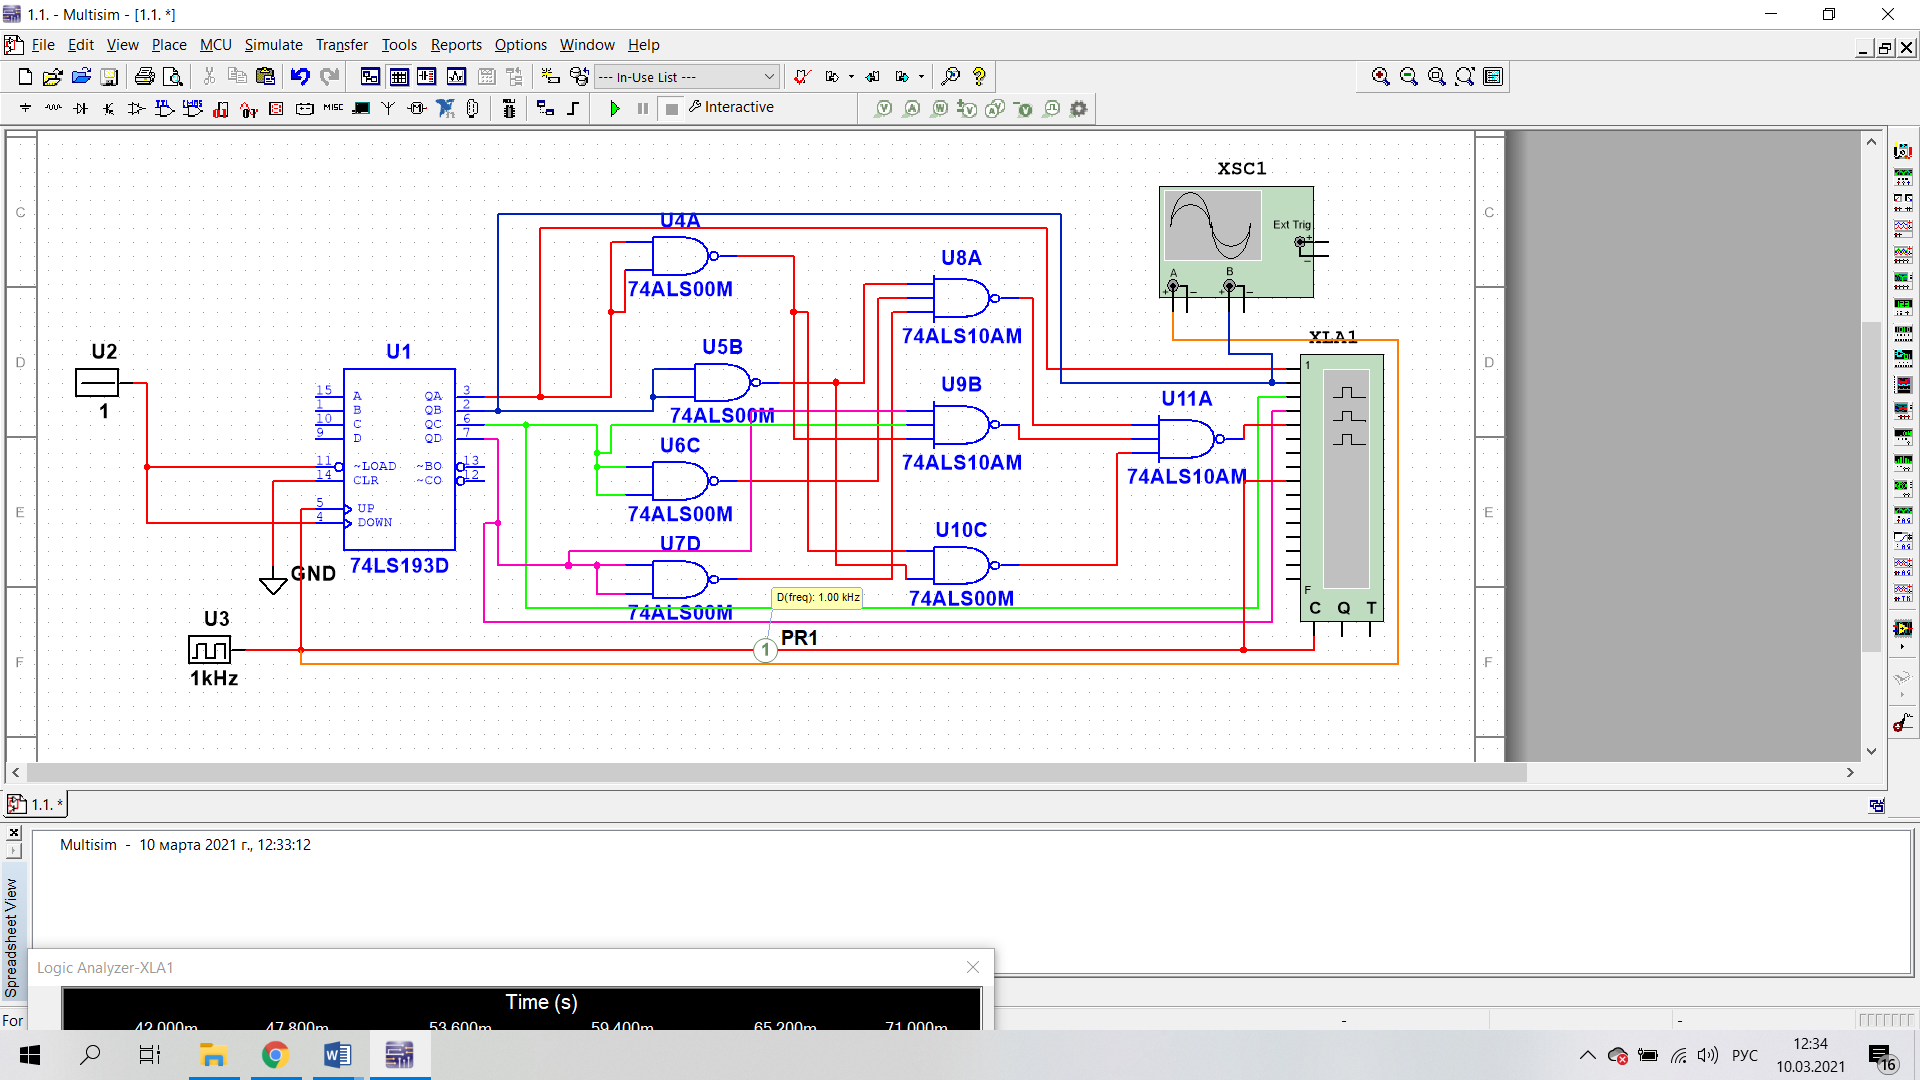Open an existing file
The height and width of the screenshot is (1080, 1920).
(x=53, y=77)
